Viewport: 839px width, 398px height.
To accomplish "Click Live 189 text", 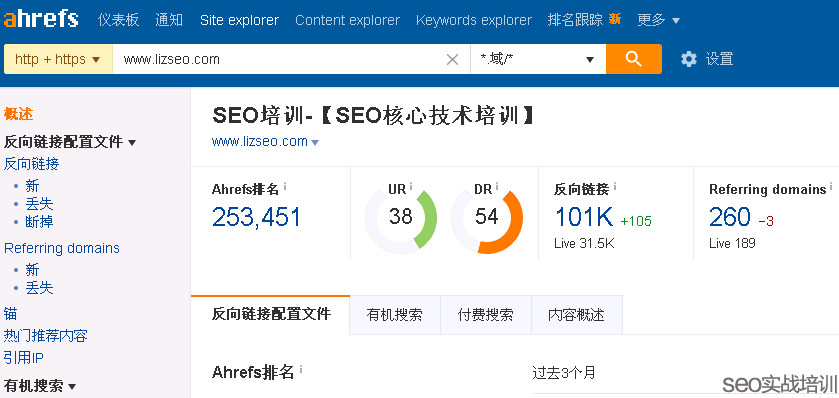I will click(732, 244).
